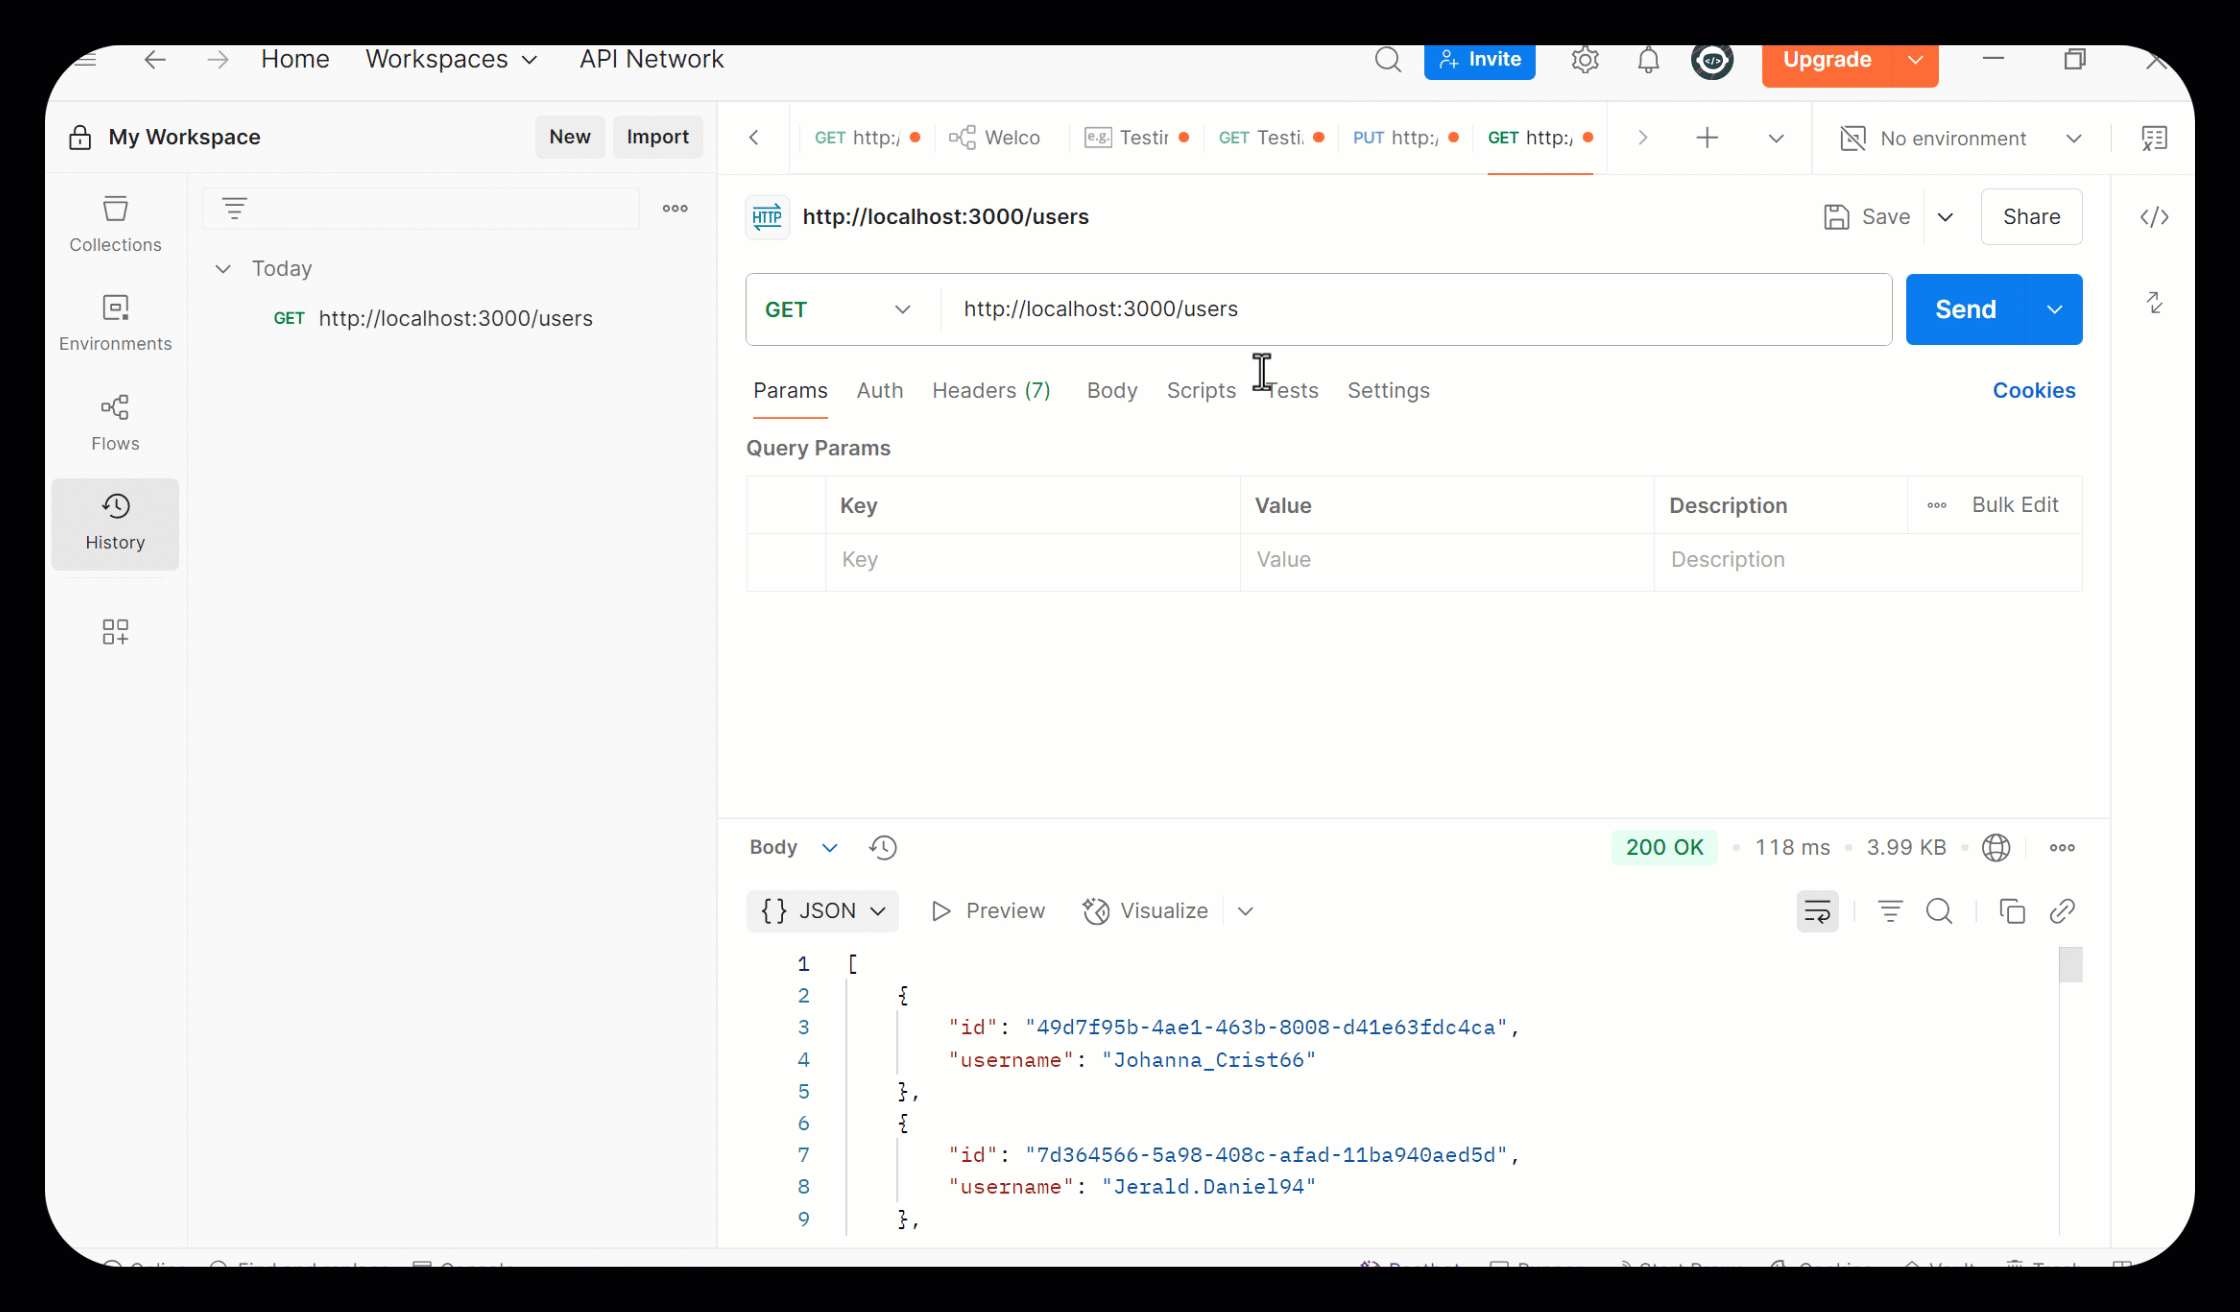
Task: Click the user avatar icon
Action: (x=1712, y=60)
